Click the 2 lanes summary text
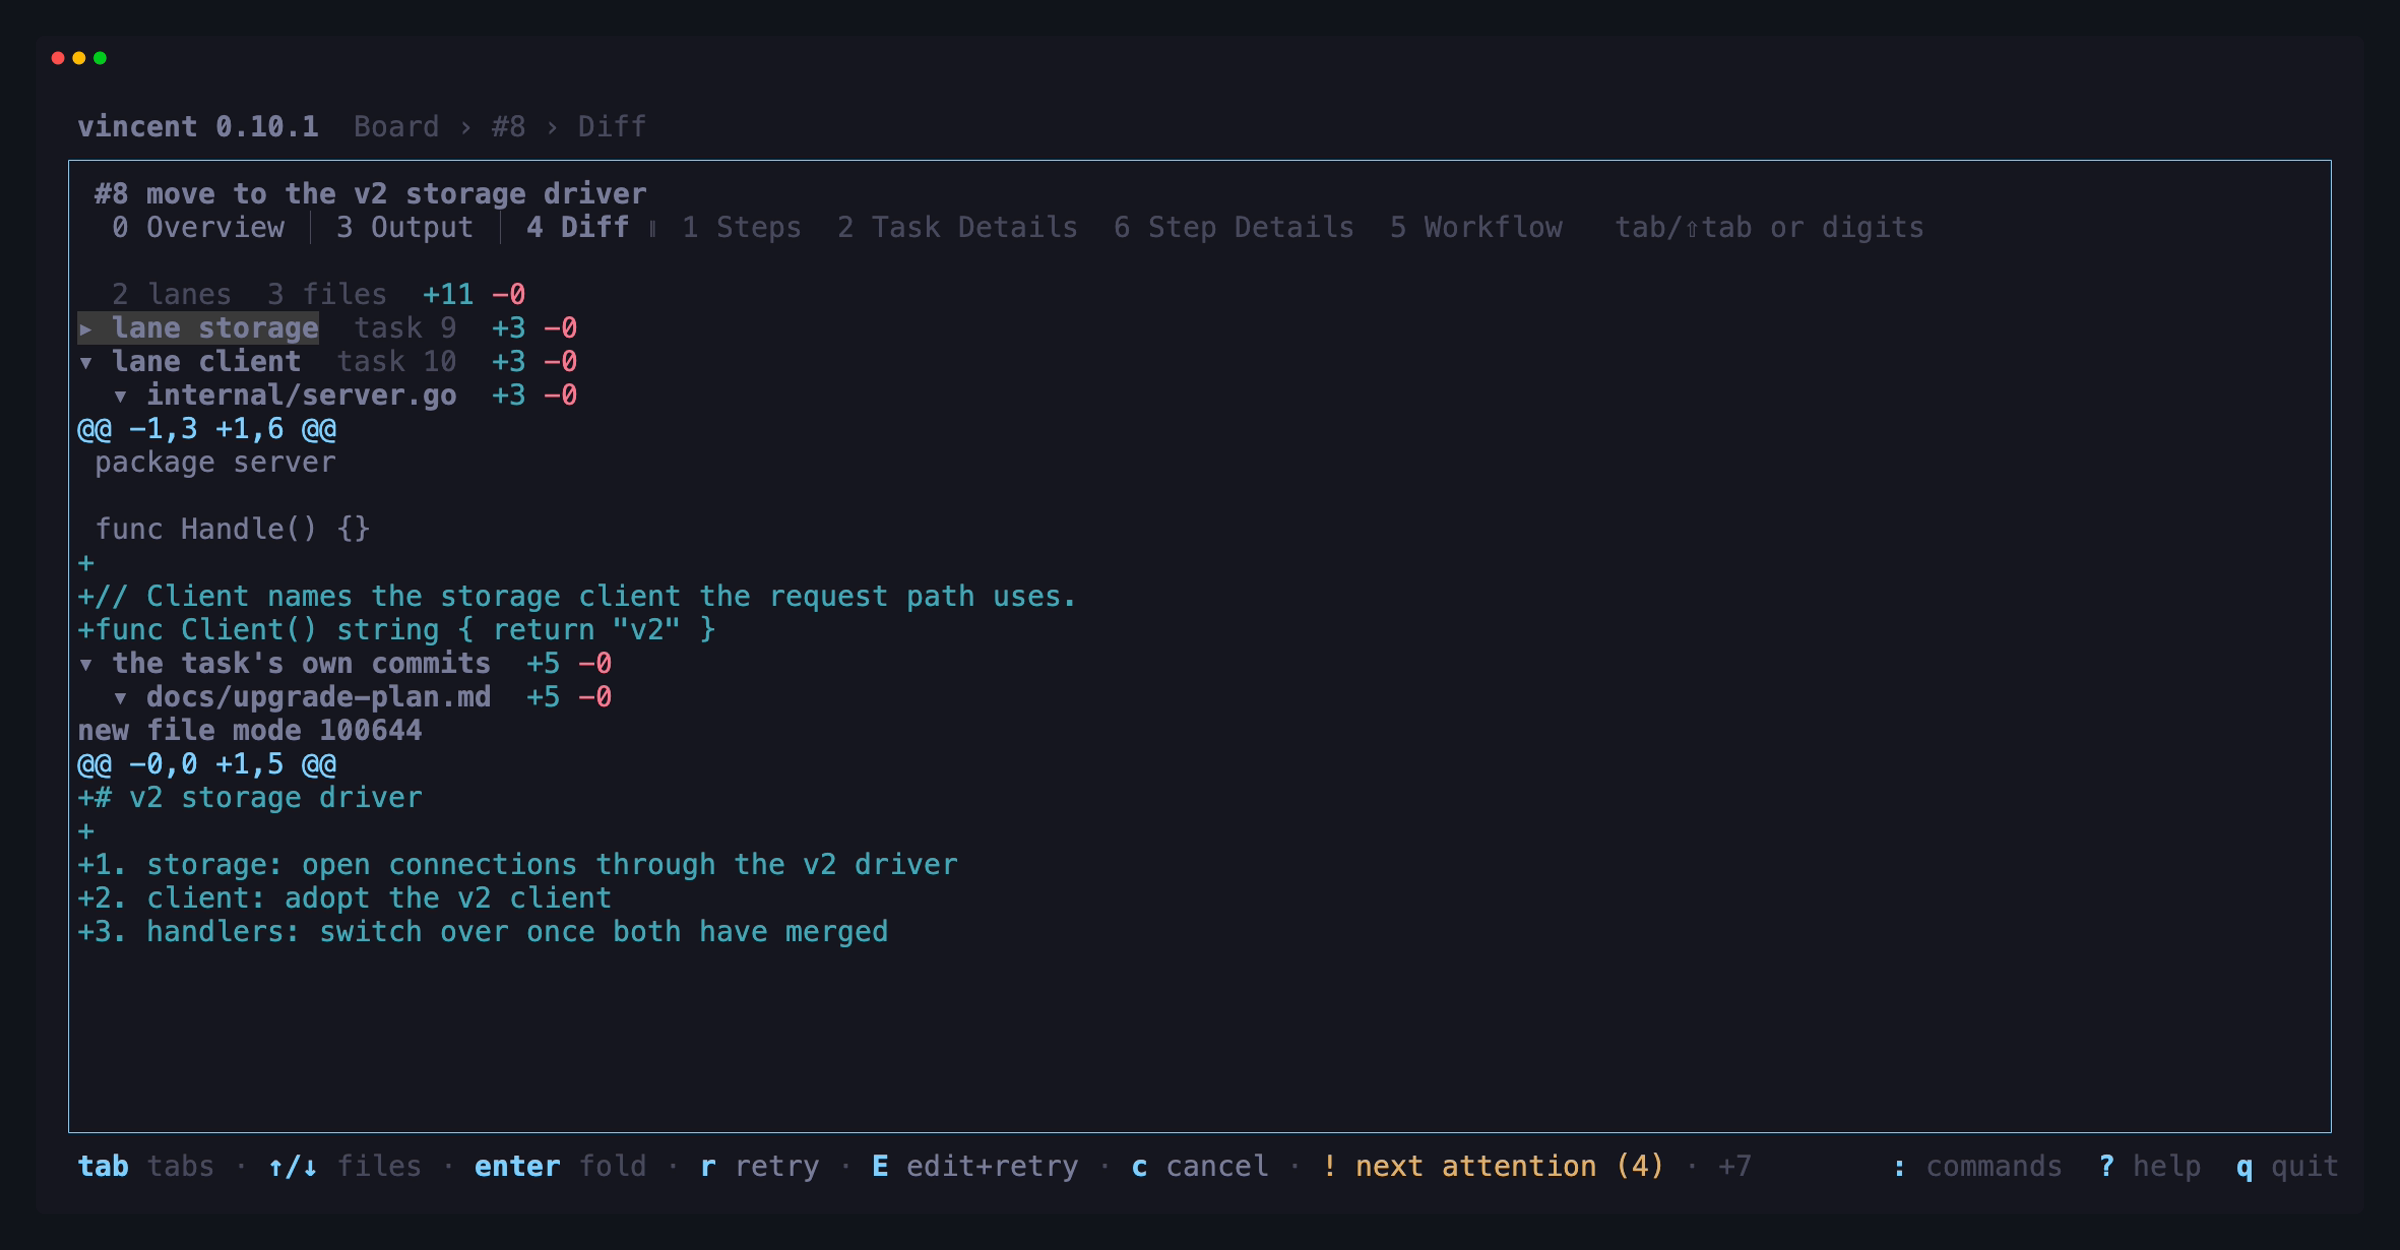The height and width of the screenshot is (1250, 2400). point(171,295)
